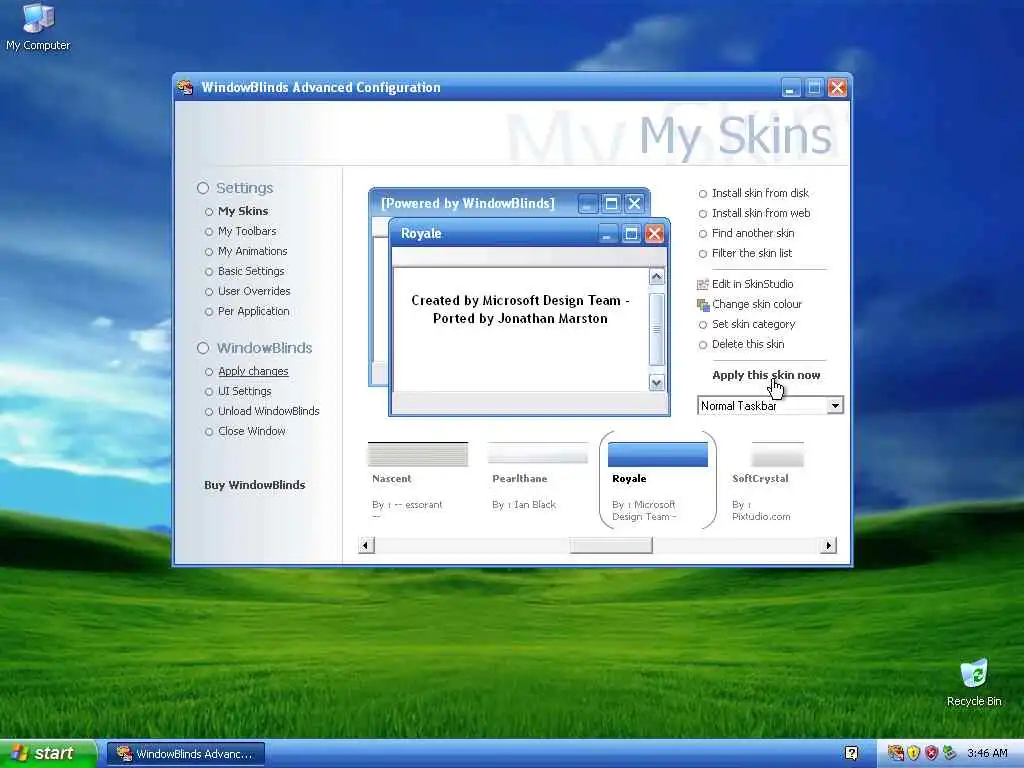Select Find another skin
Viewport: 1024px width, 768px height.
click(x=753, y=233)
